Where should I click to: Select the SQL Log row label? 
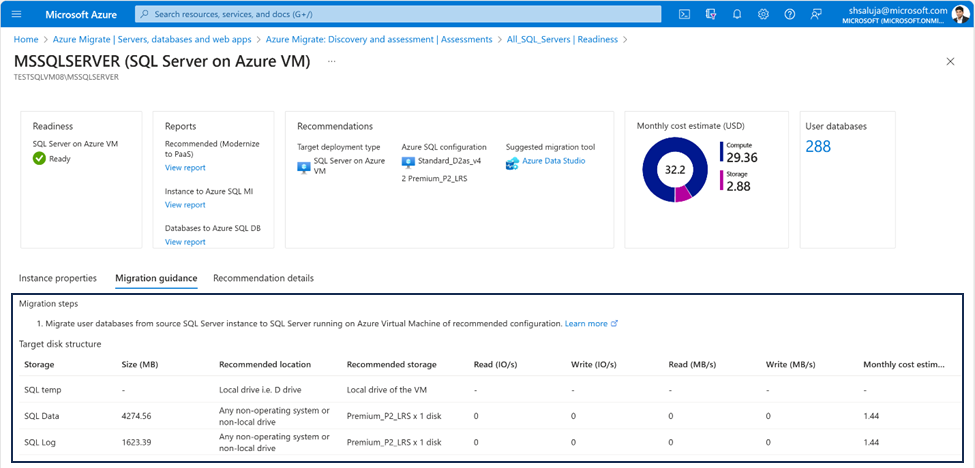(40, 443)
